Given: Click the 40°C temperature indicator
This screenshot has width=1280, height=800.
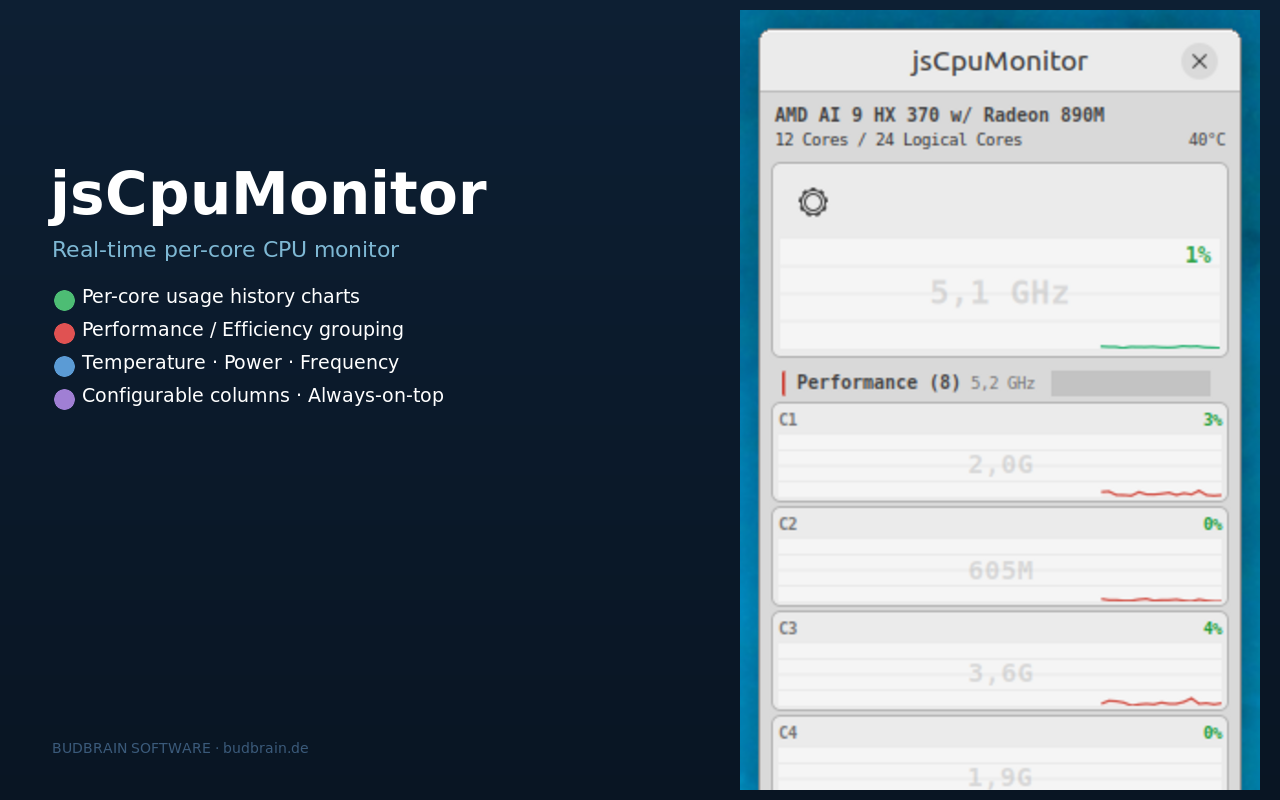Looking at the screenshot, I should pyautogui.click(x=1205, y=140).
